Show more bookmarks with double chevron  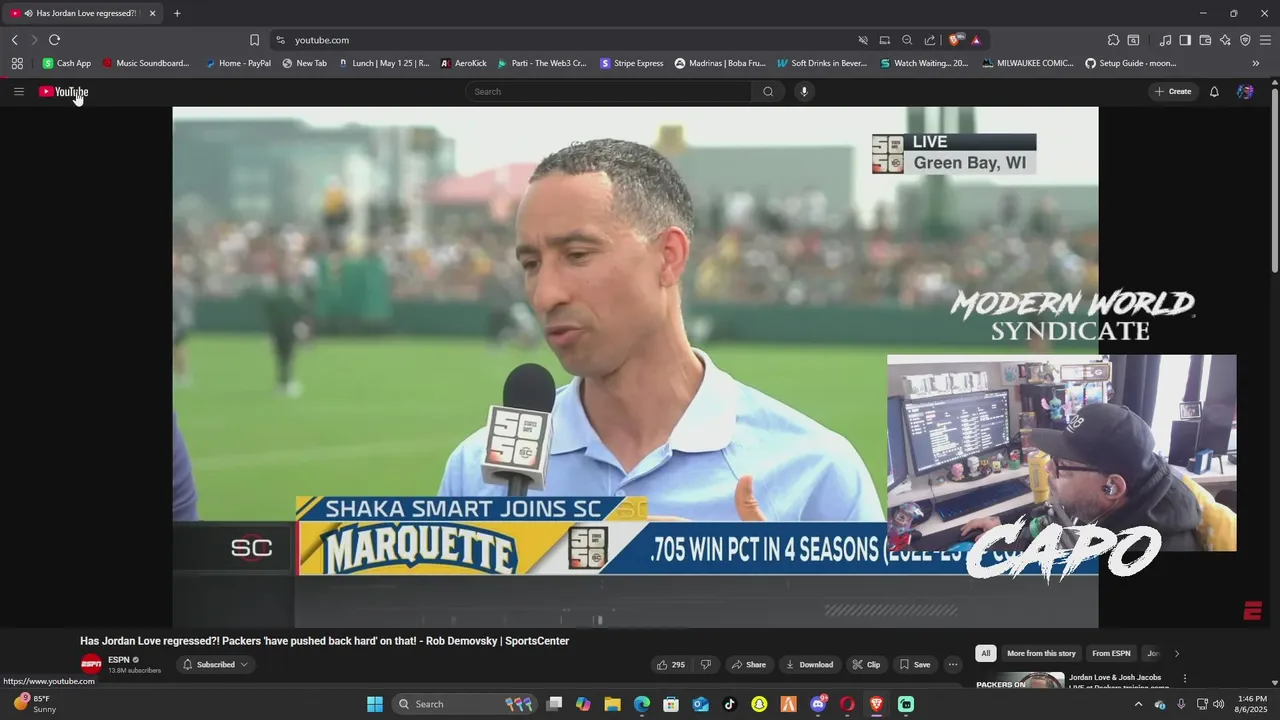(x=1256, y=63)
